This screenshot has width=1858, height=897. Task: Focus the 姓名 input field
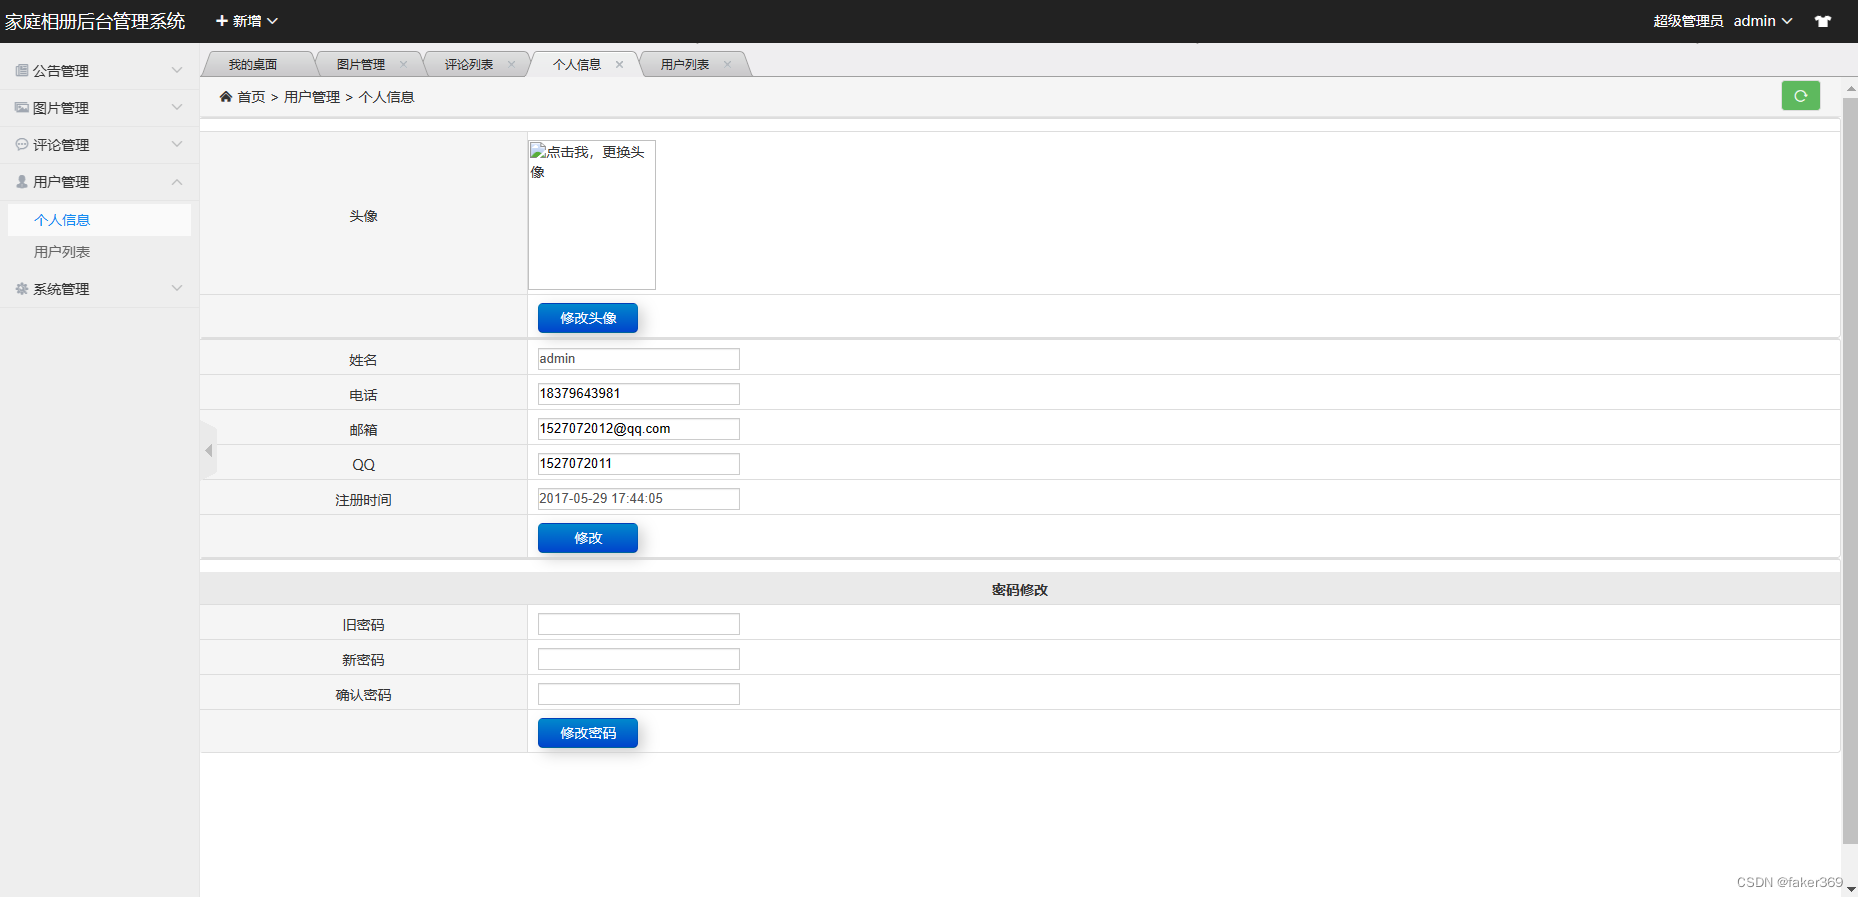(639, 359)
